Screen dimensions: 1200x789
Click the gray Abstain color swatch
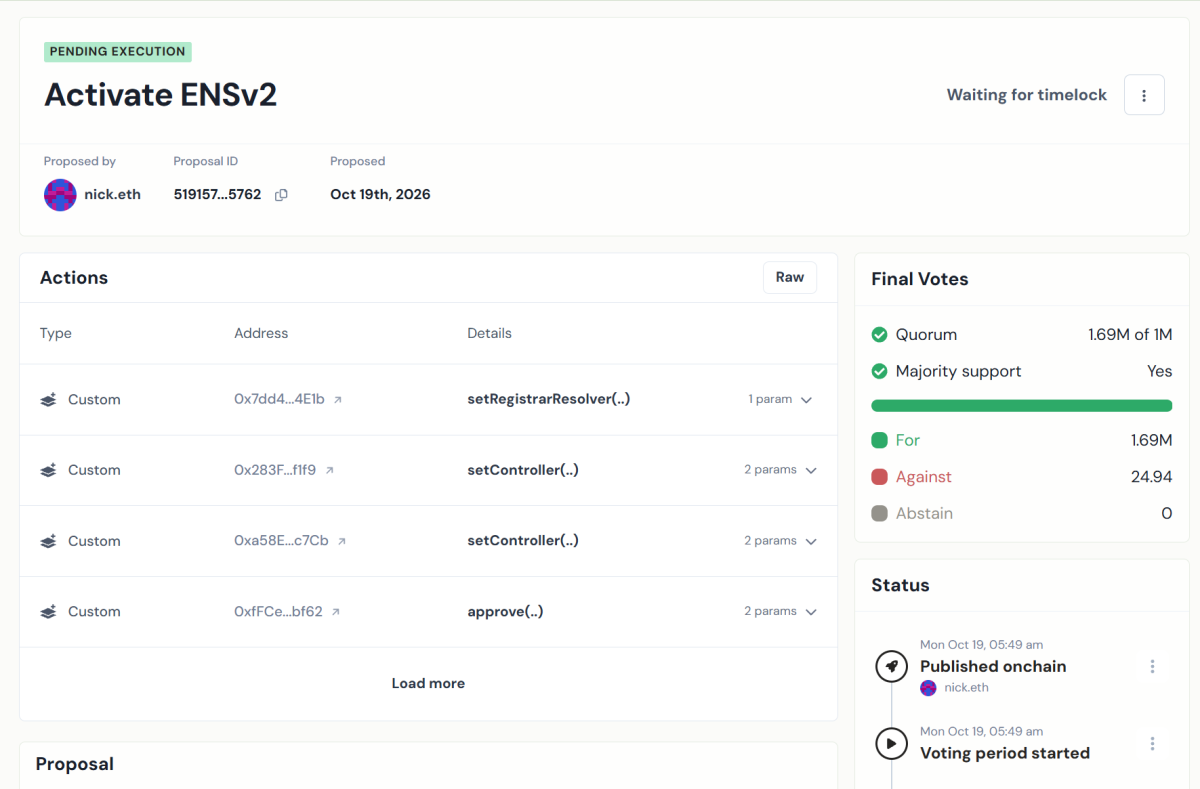(880, 514)
